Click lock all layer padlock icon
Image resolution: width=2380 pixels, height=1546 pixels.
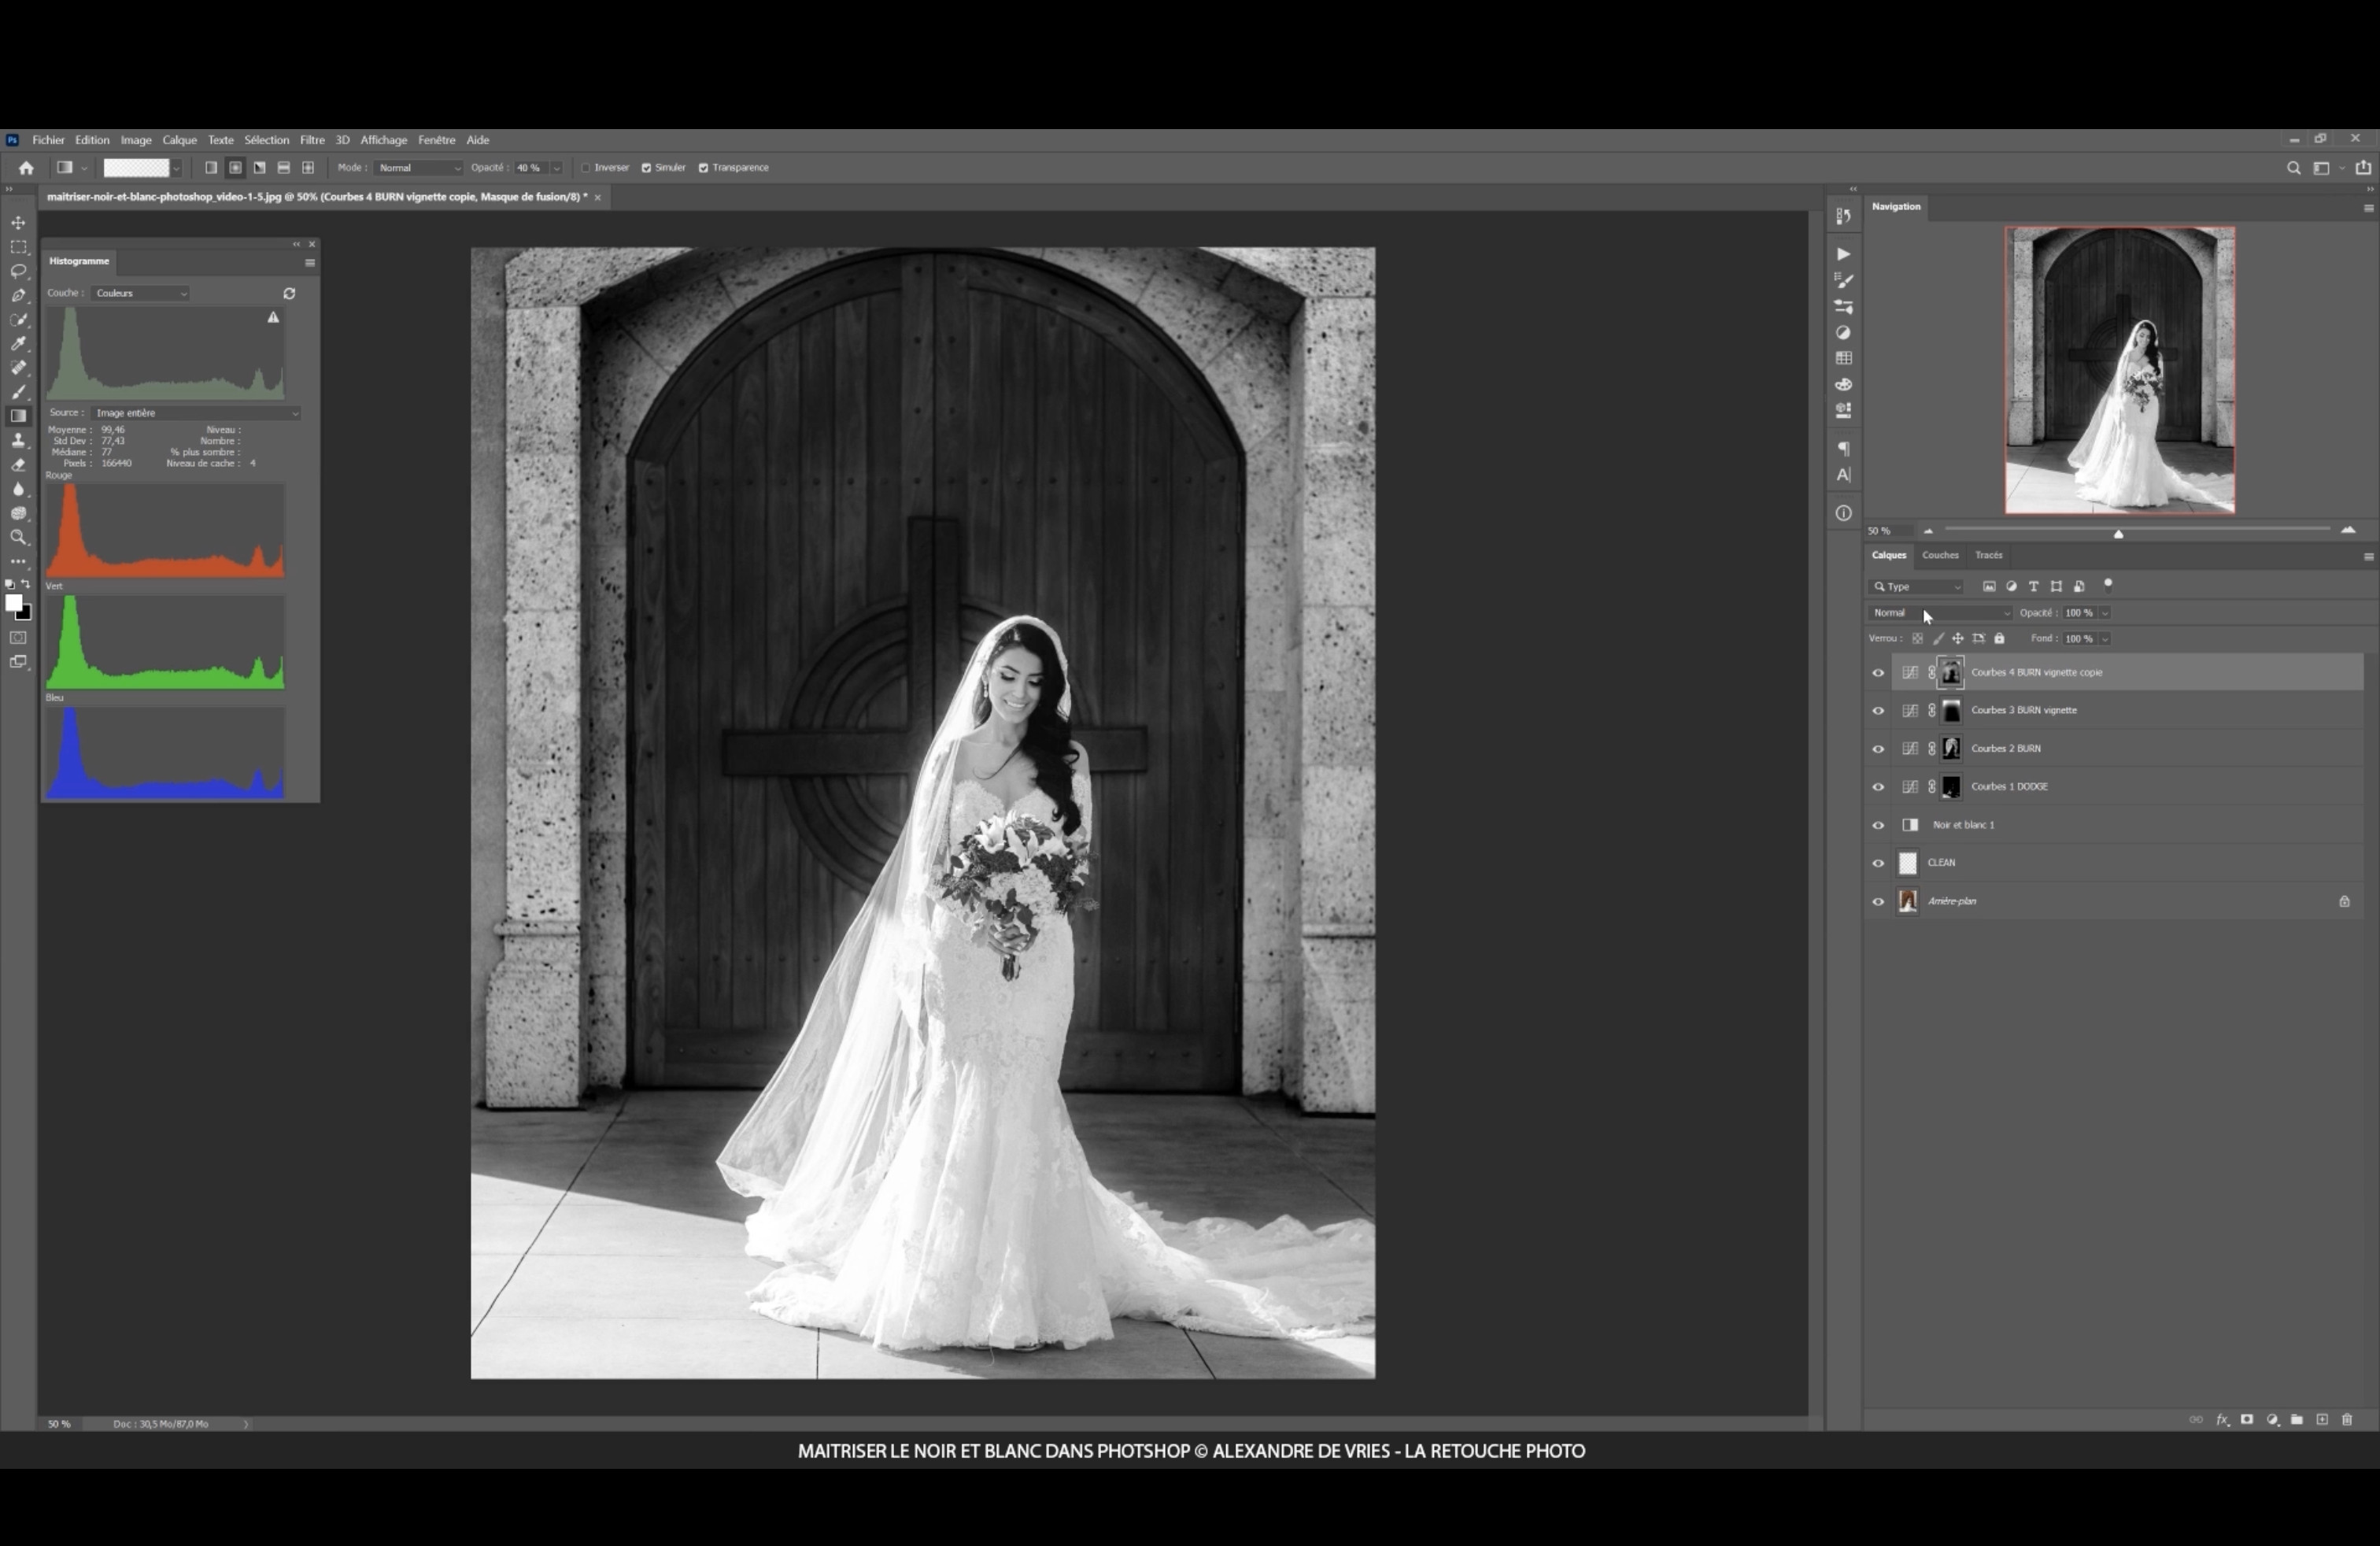pyautogui.click(x=1999, y=639)
